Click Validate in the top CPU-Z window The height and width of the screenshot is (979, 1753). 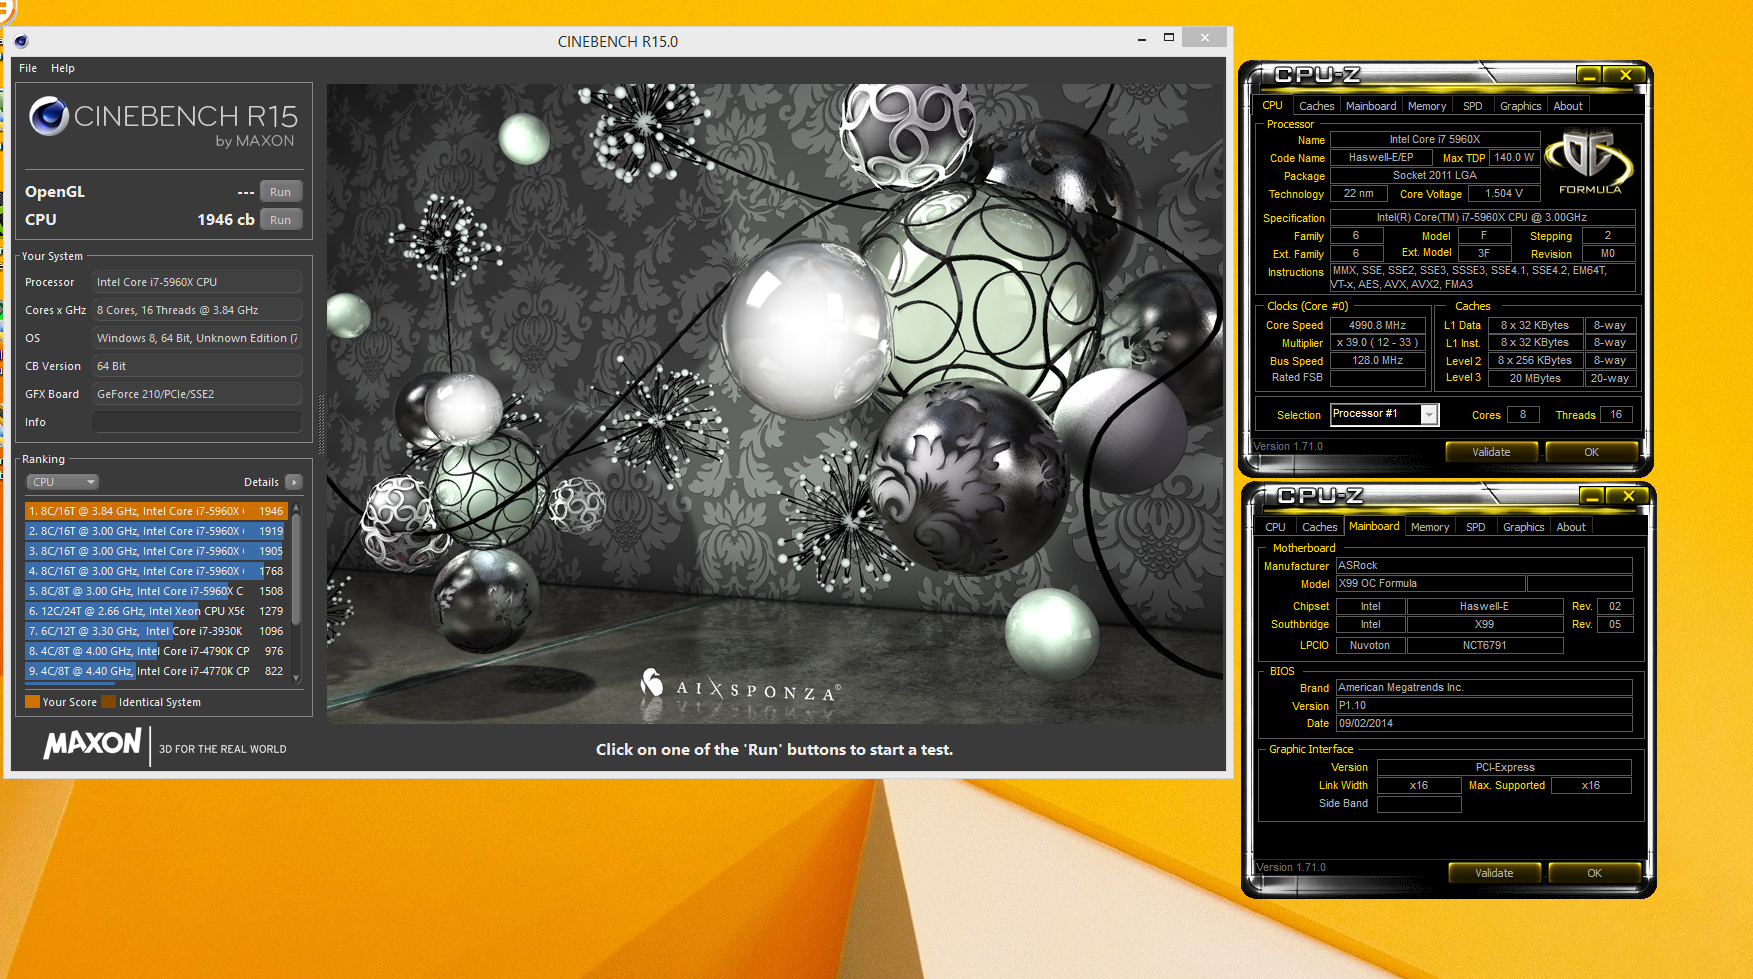1491,452
